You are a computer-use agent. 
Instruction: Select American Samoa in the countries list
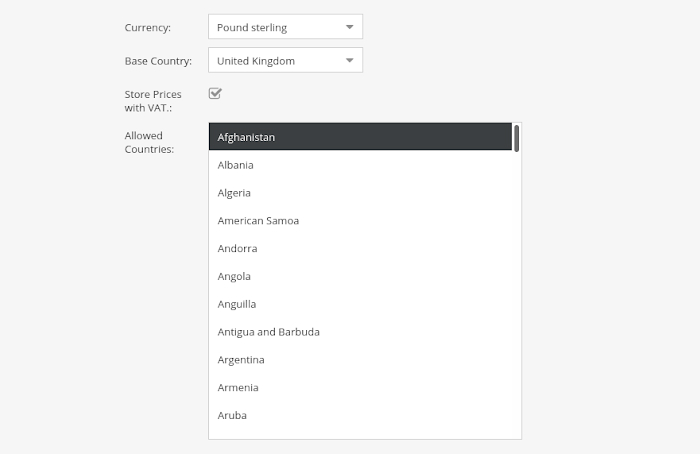(x=360, y=221)
